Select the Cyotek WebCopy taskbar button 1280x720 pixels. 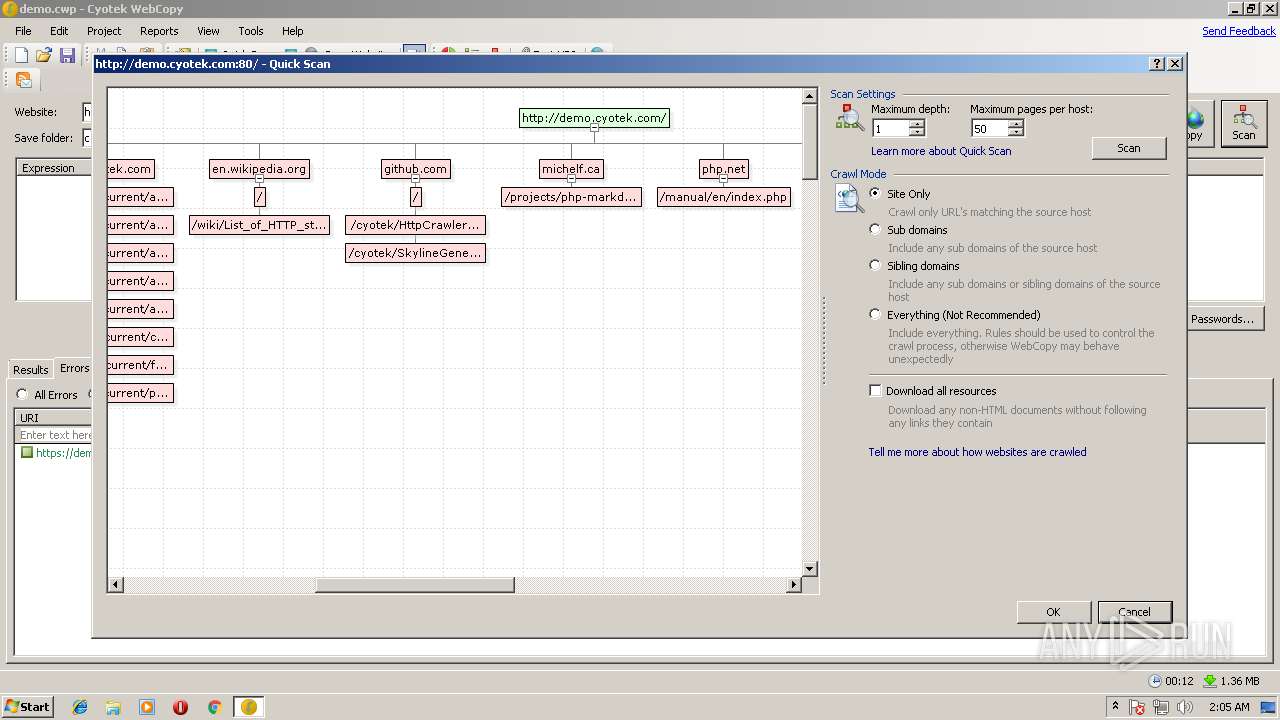coord(249,707)
